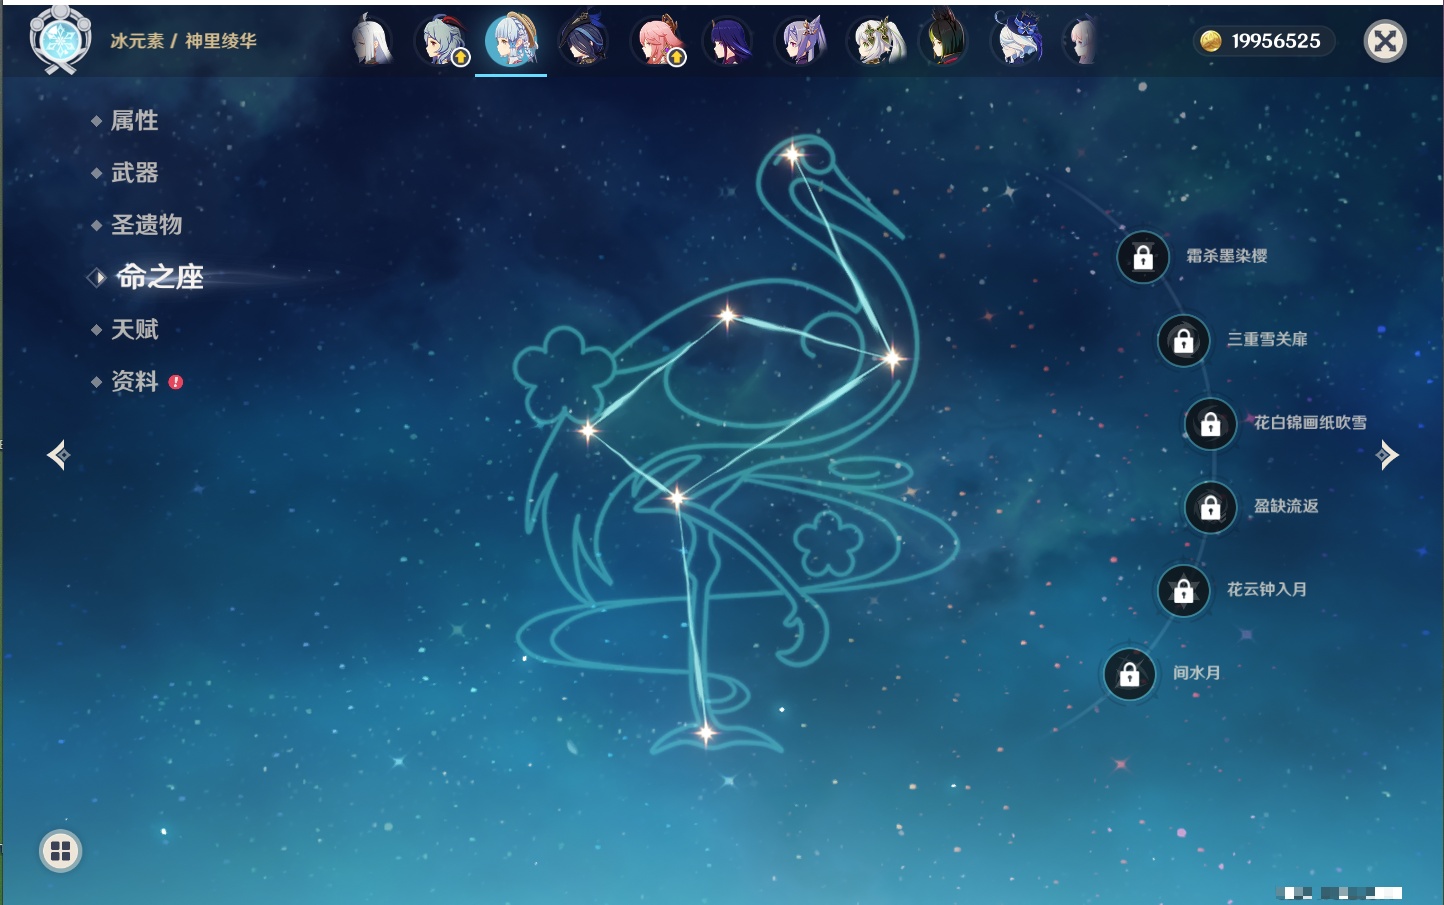
Task: View the 间水月 constellation label
Action: 1197,673
